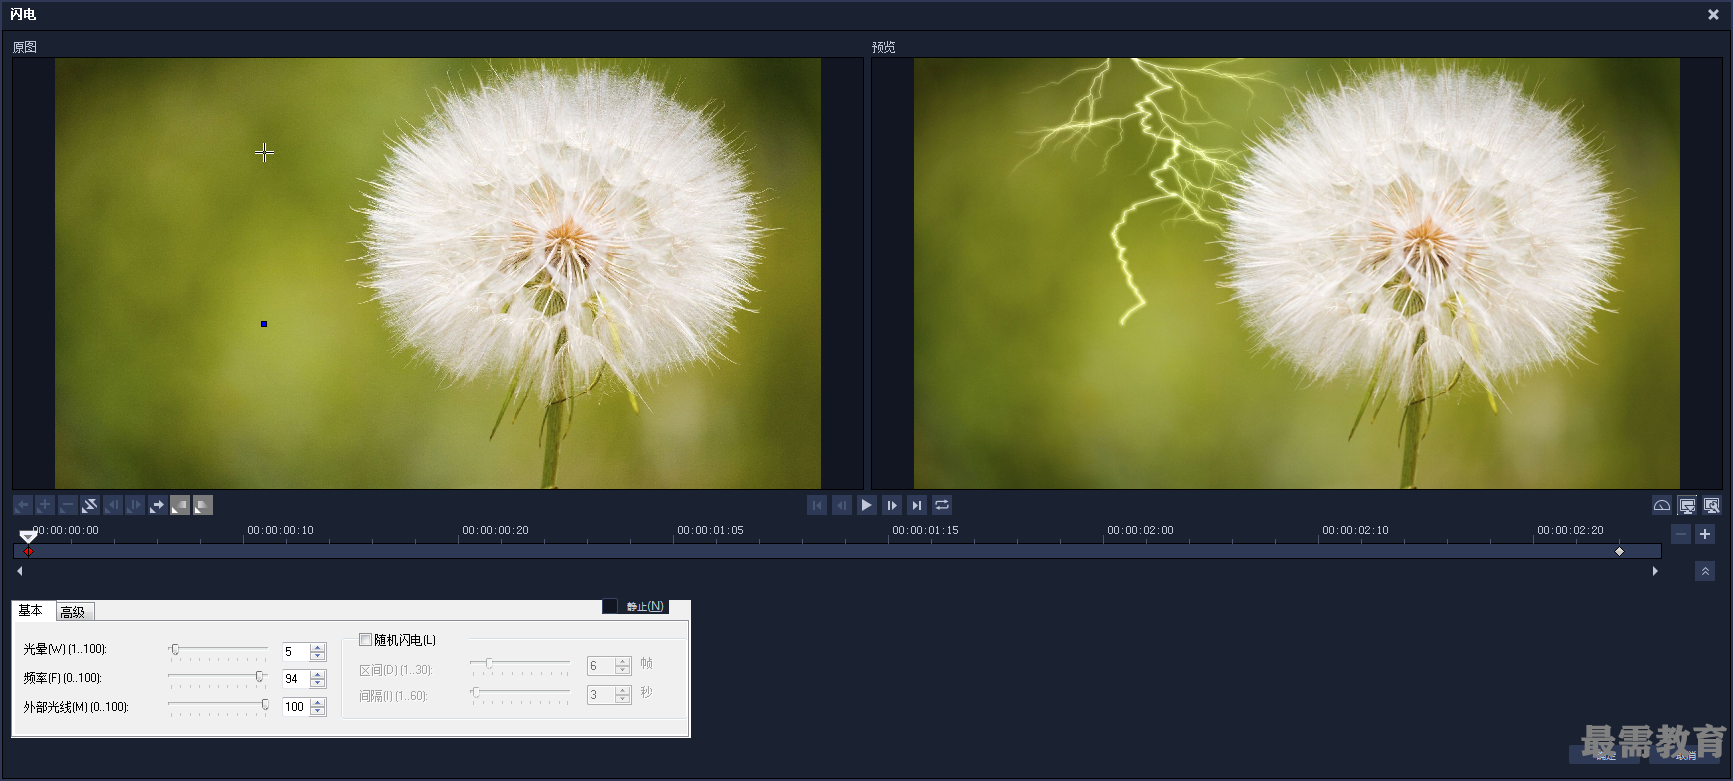Screen dimensions: 1733x781
Task: Select the red start keyframe marker
Action: coord(28,551)
